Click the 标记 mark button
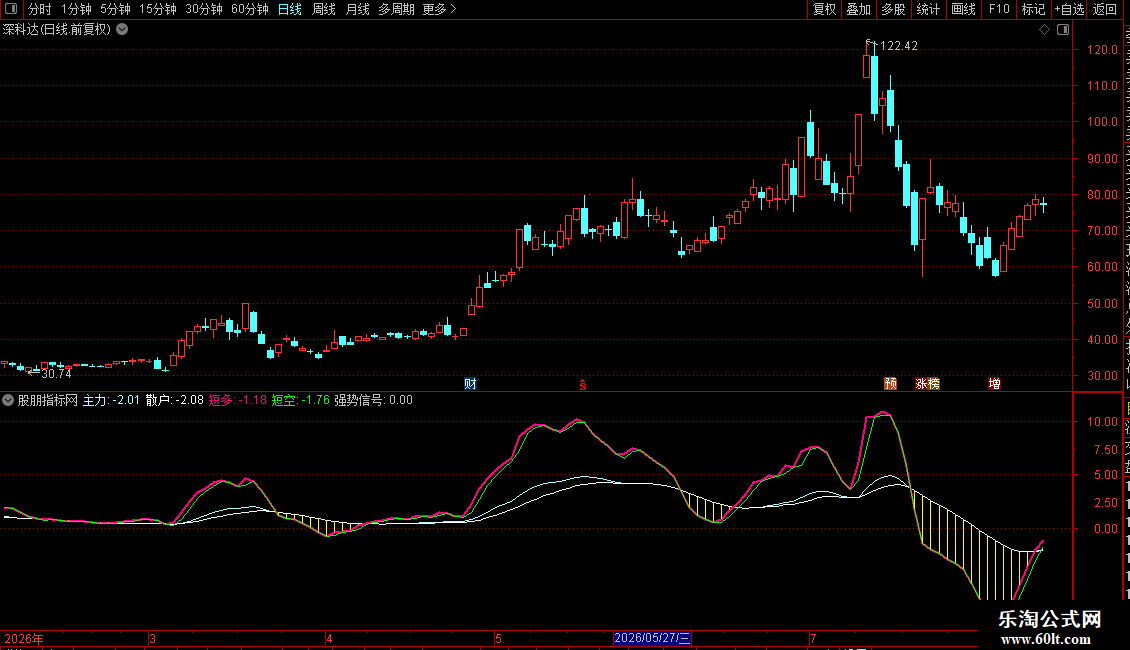This screenshot has width=1130, height=650. pyautogui.click(x=1033, y=9)
